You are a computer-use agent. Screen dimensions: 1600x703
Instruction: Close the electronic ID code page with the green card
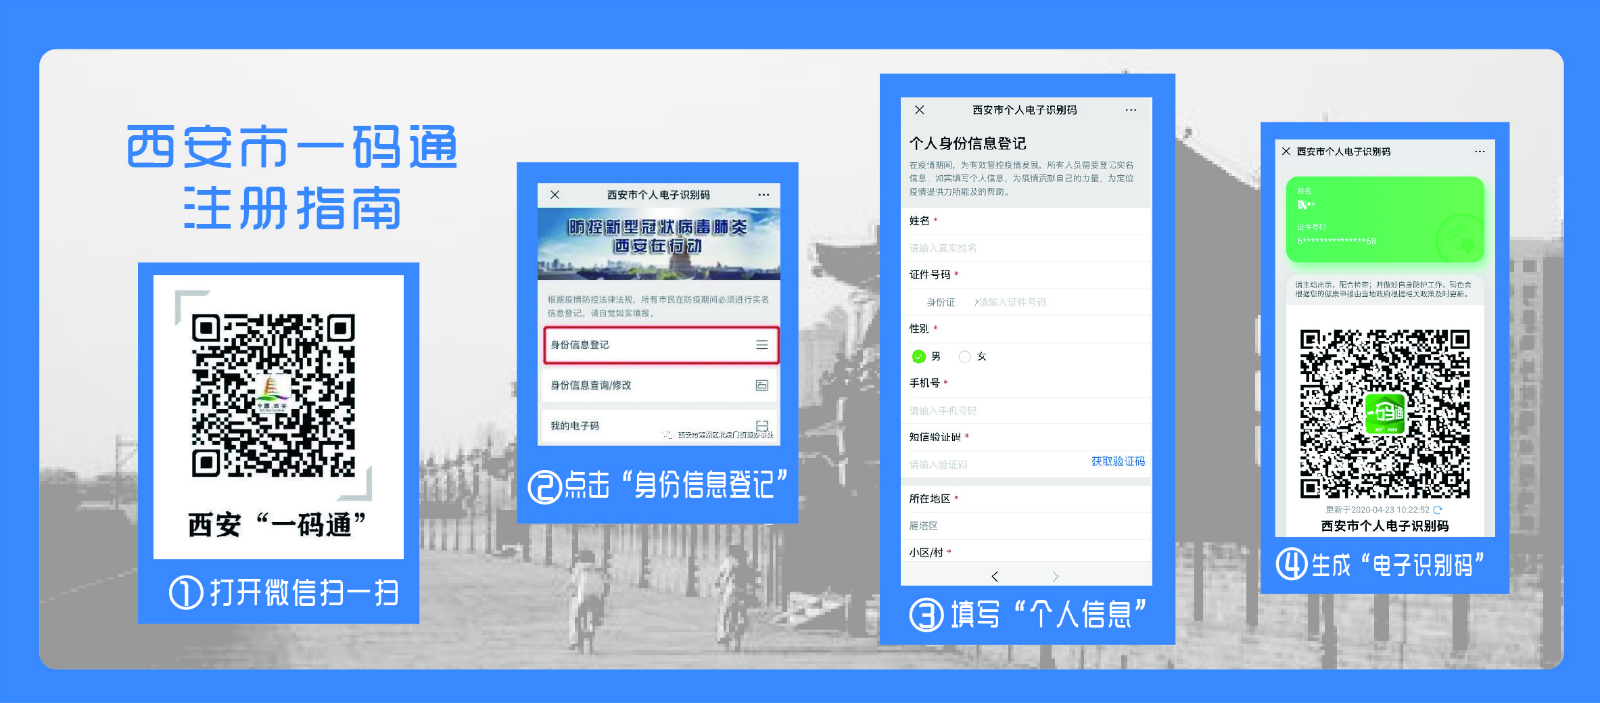click(x=1286, y=152)
